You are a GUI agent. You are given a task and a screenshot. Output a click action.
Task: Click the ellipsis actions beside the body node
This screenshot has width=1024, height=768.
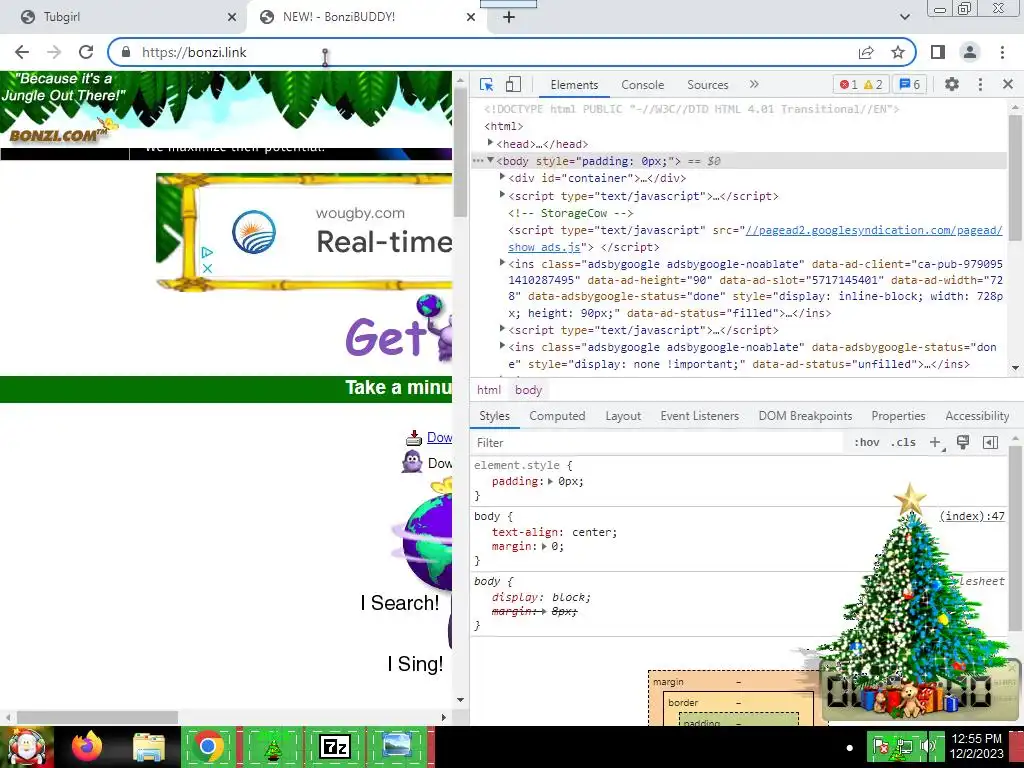pyautogui.click(x=478, y=161)
